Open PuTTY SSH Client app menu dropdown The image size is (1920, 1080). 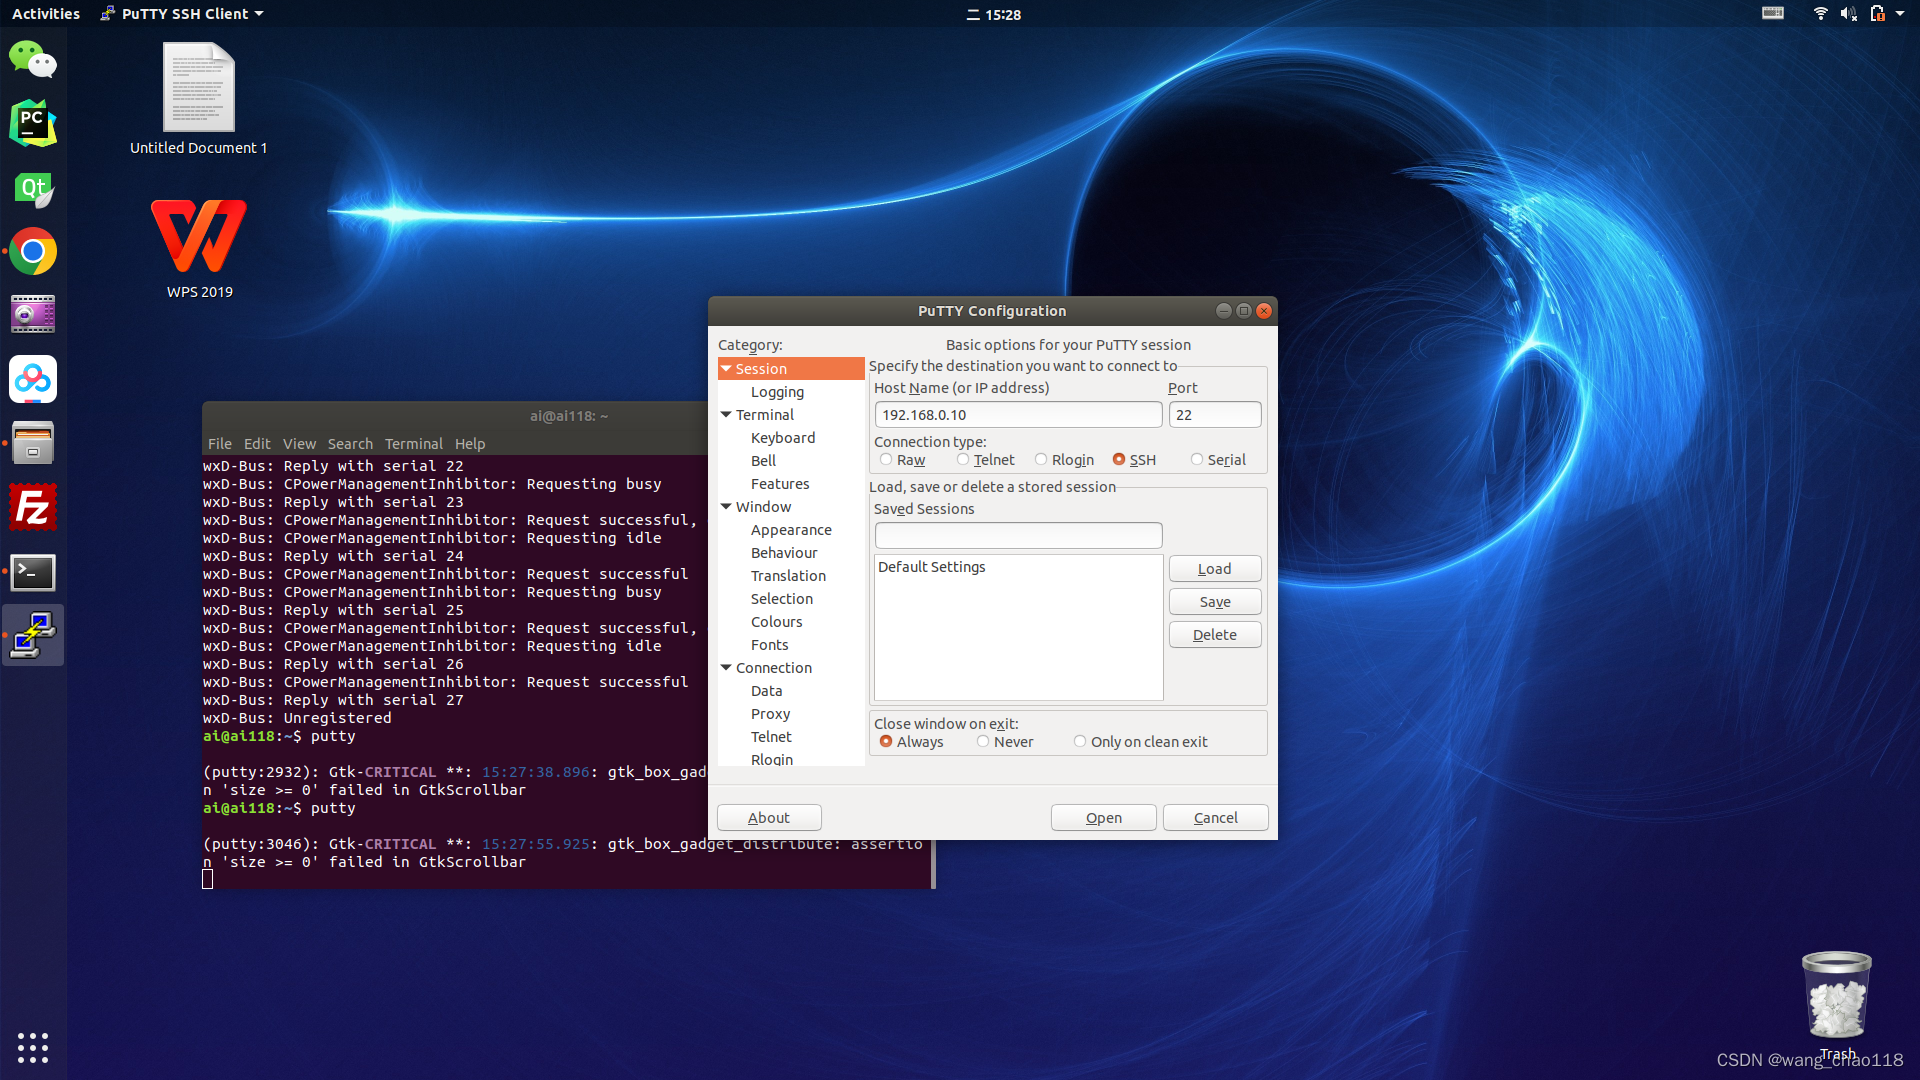coord(182,14)
